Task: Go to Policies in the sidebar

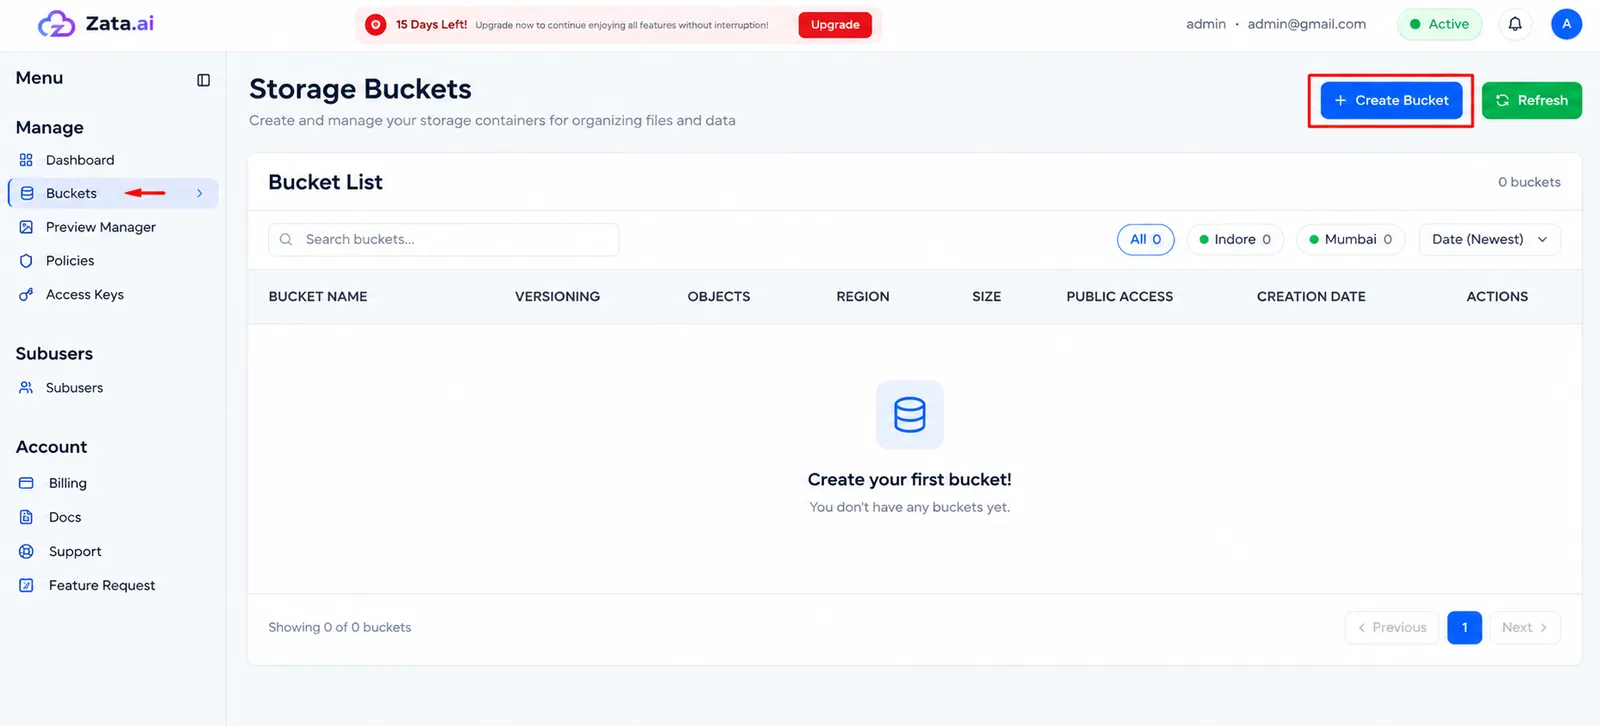Action: [x=70, y=261]
